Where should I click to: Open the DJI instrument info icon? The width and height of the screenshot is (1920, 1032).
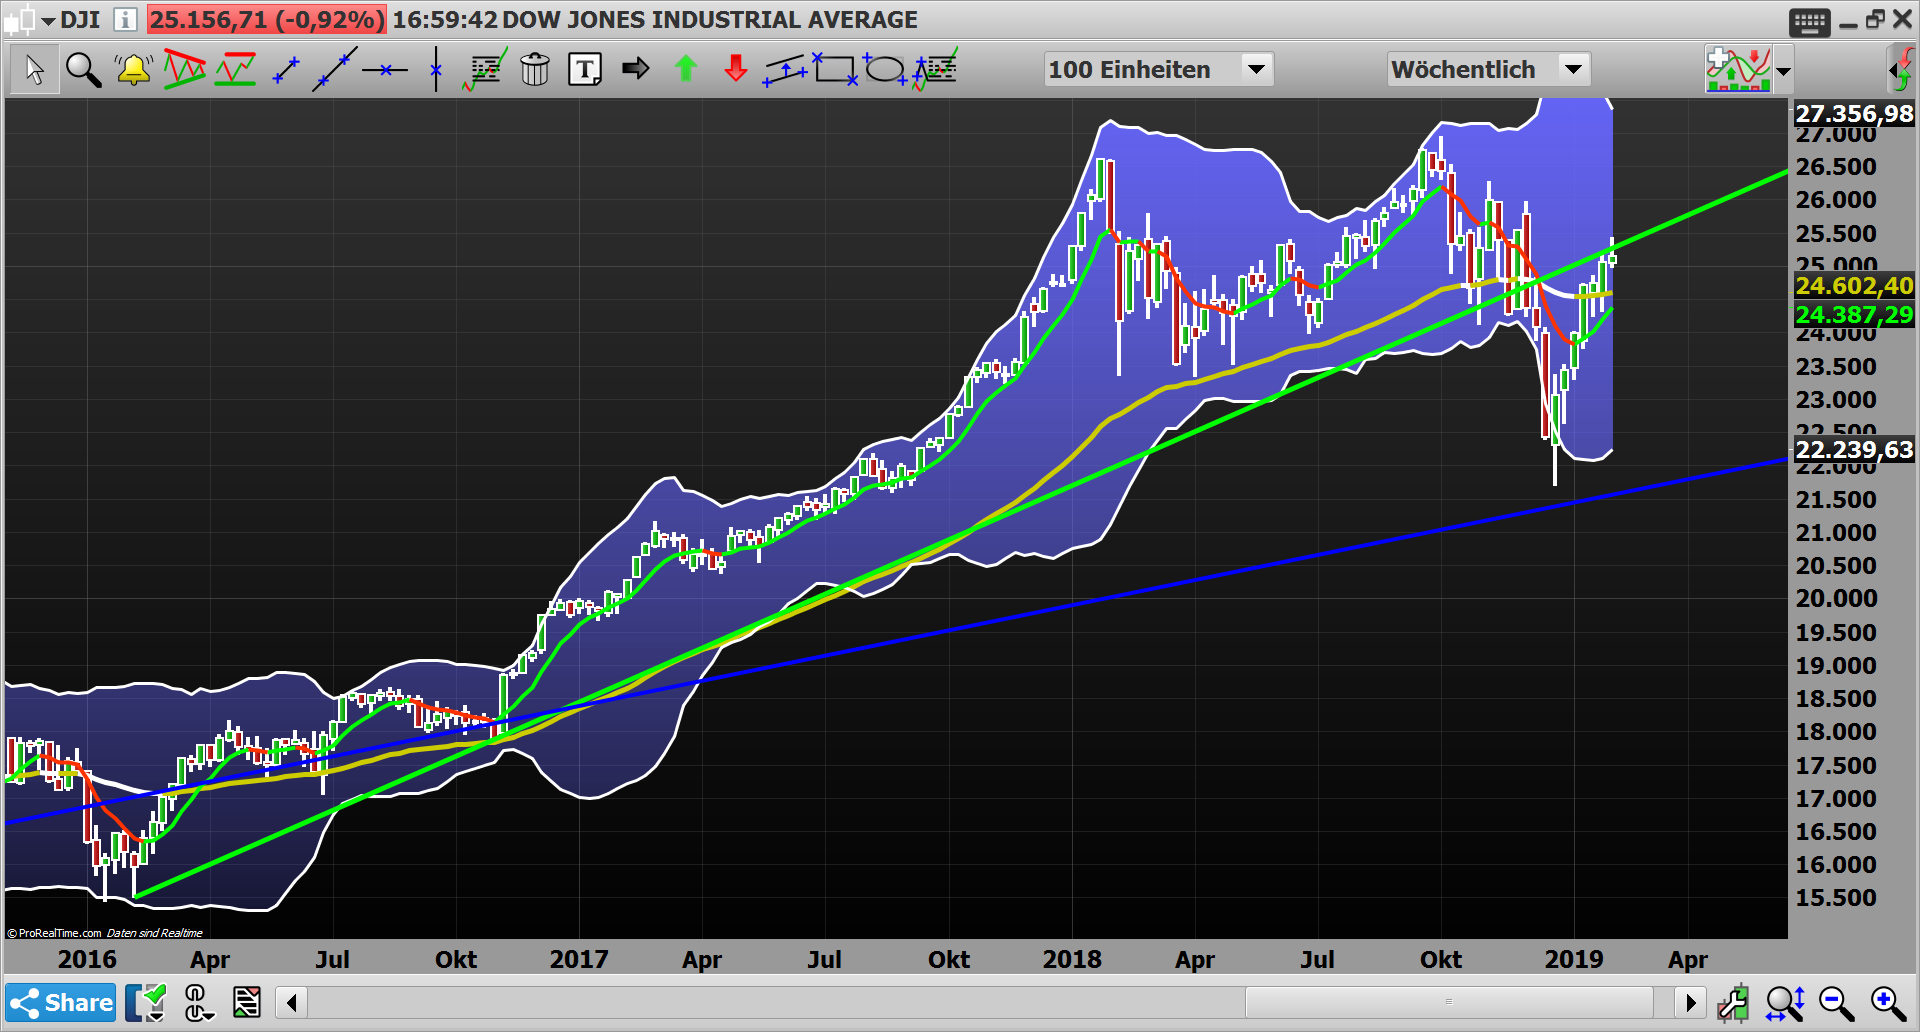pos(125,19)
